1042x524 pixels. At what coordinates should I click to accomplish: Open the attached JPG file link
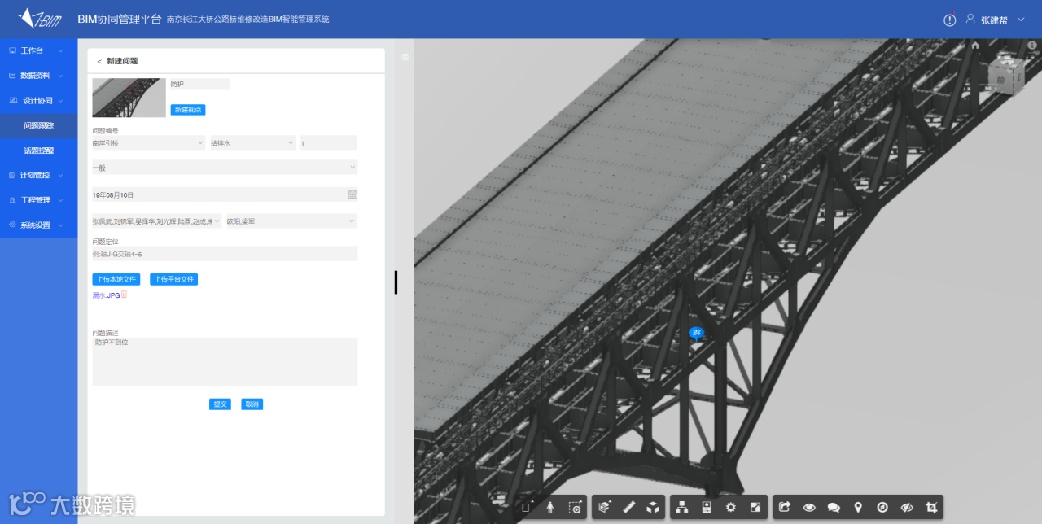(x=106, y=296)
